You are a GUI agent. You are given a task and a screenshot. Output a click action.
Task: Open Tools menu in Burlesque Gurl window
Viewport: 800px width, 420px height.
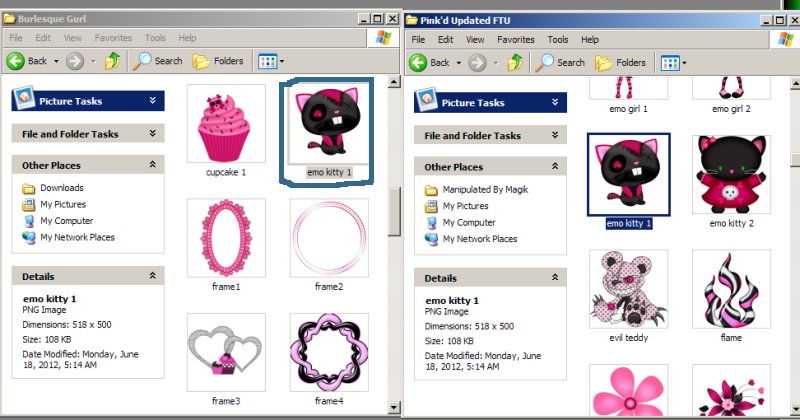(155, 38)
